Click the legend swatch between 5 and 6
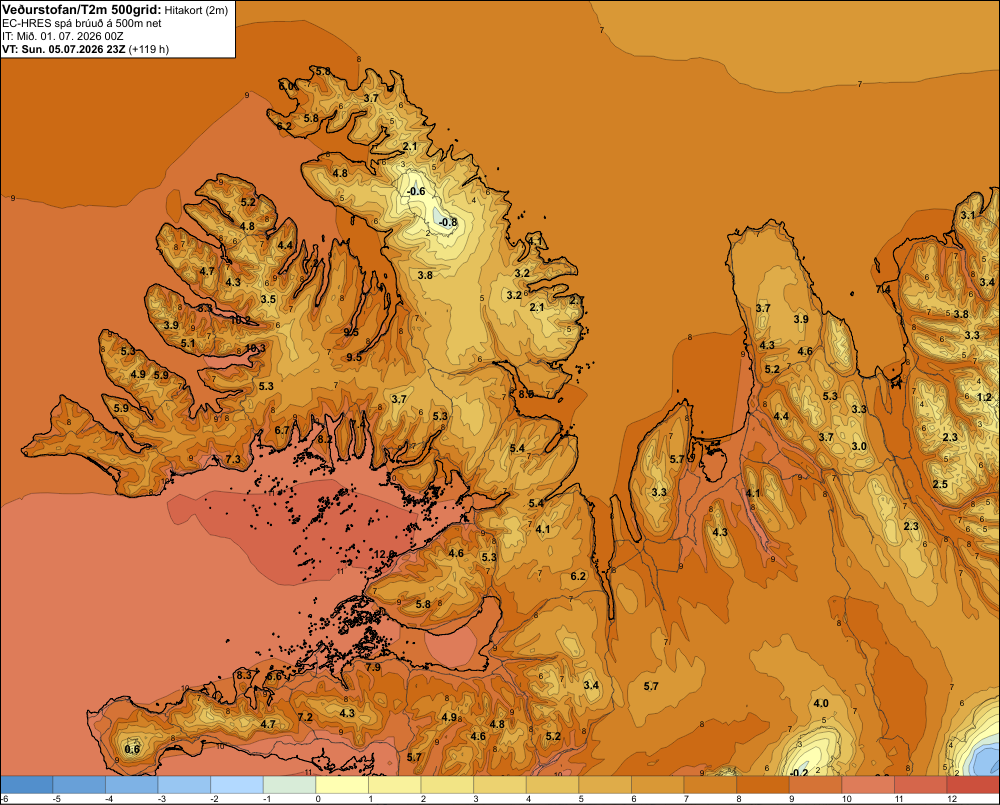This screenshot has height=805, width=1000. click(605, 784)
